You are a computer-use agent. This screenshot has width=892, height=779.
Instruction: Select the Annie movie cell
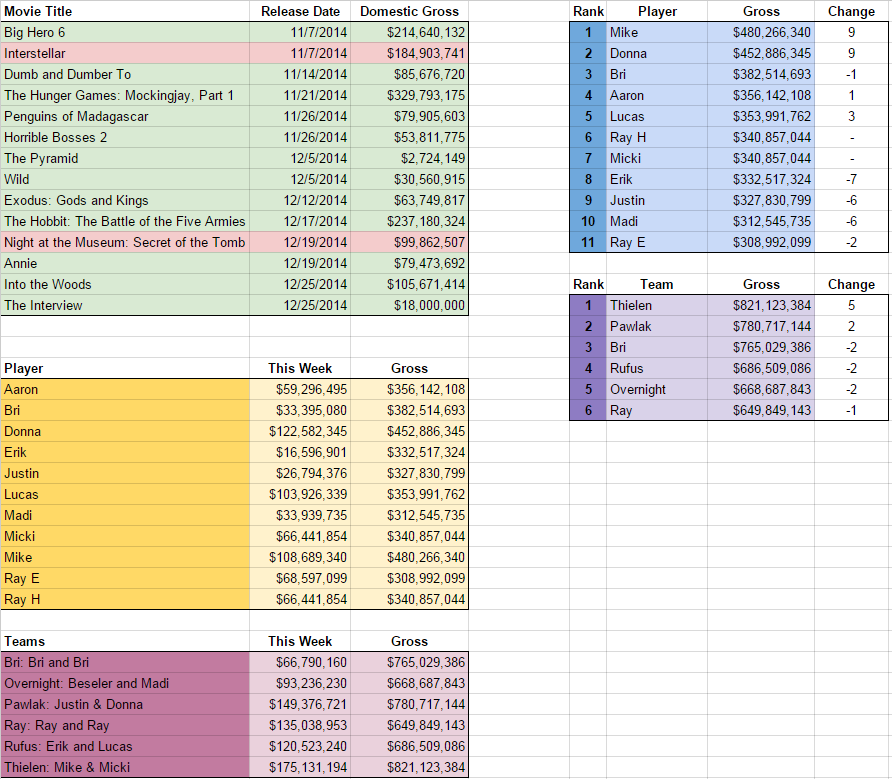125,263
